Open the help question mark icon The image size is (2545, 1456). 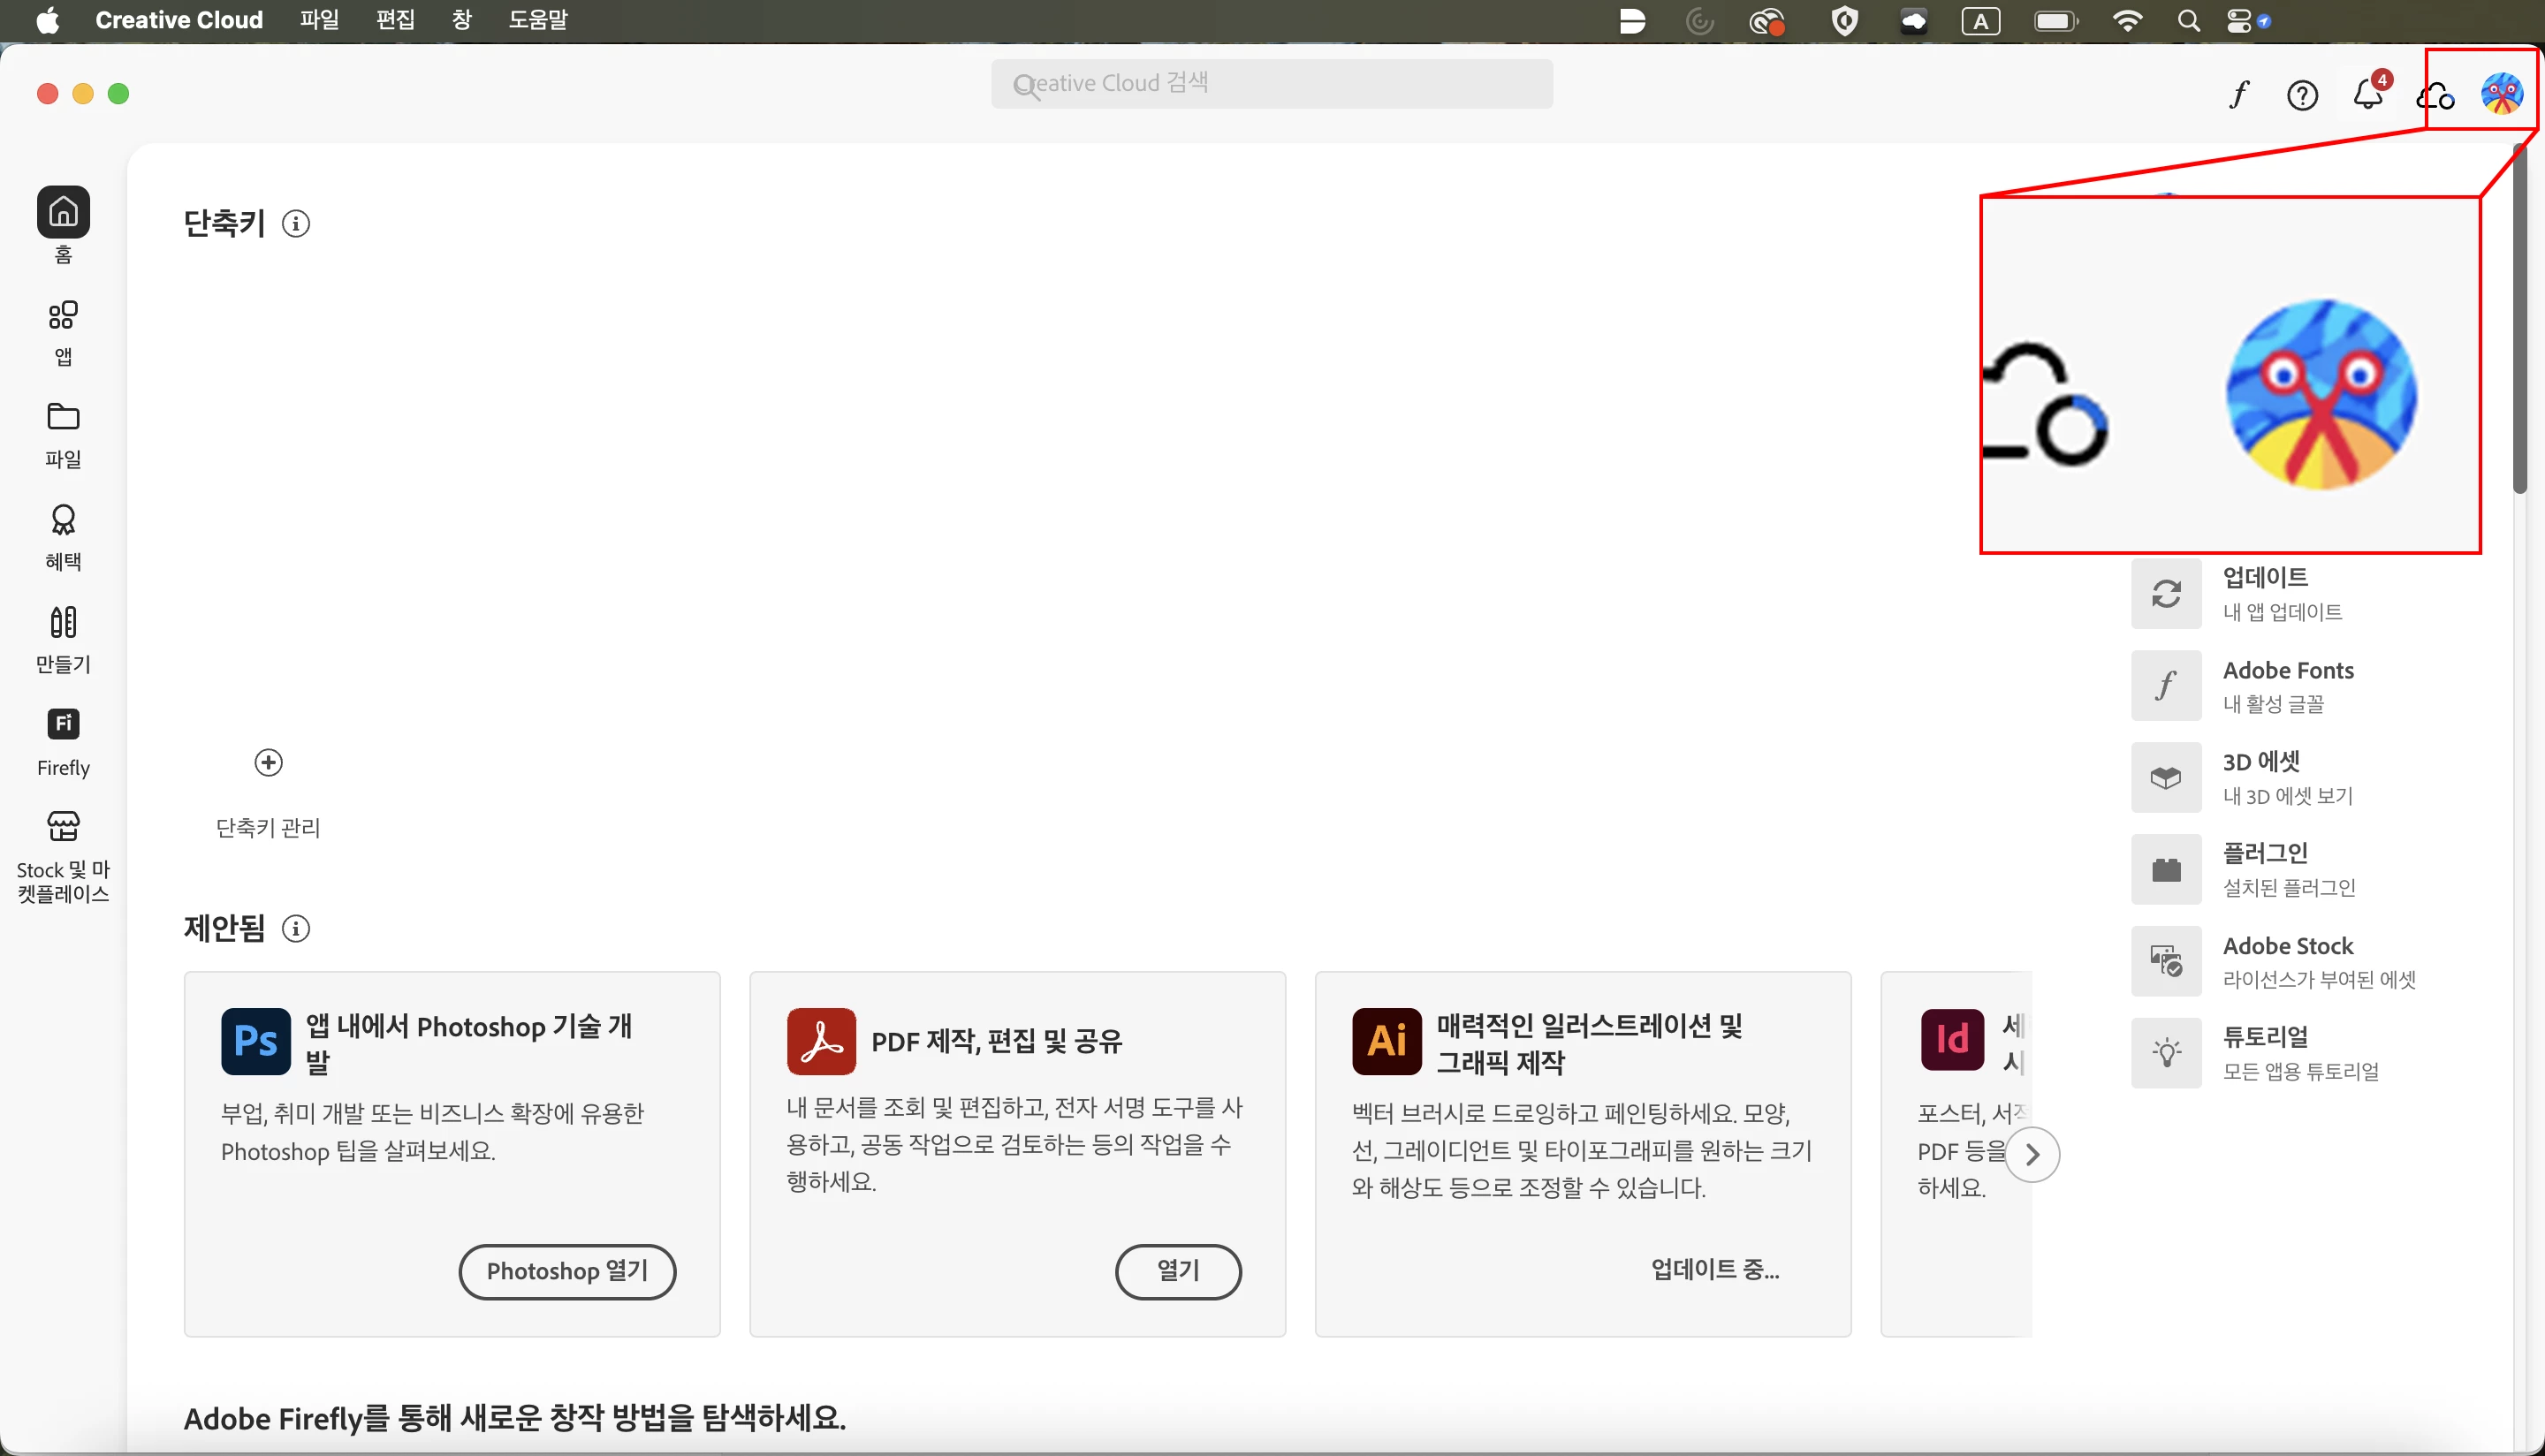(2302, 95)
